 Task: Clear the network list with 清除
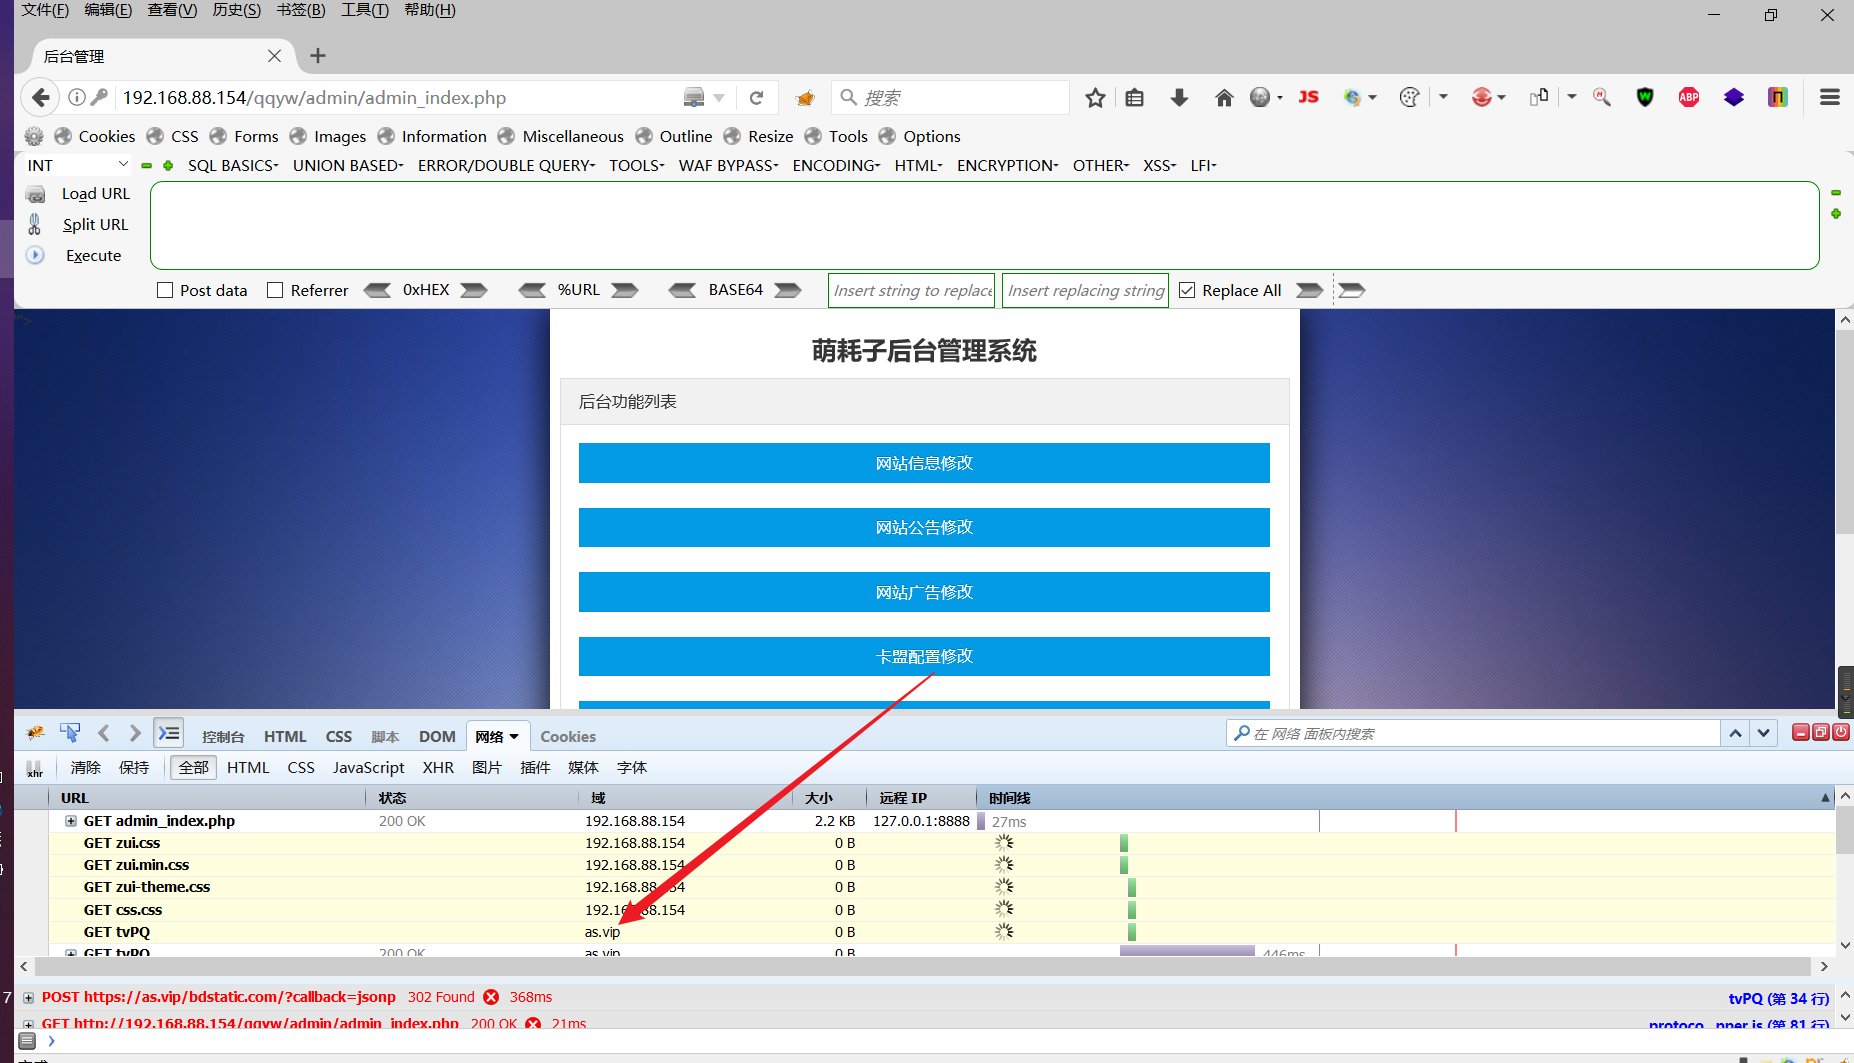(x=86, y=767)
